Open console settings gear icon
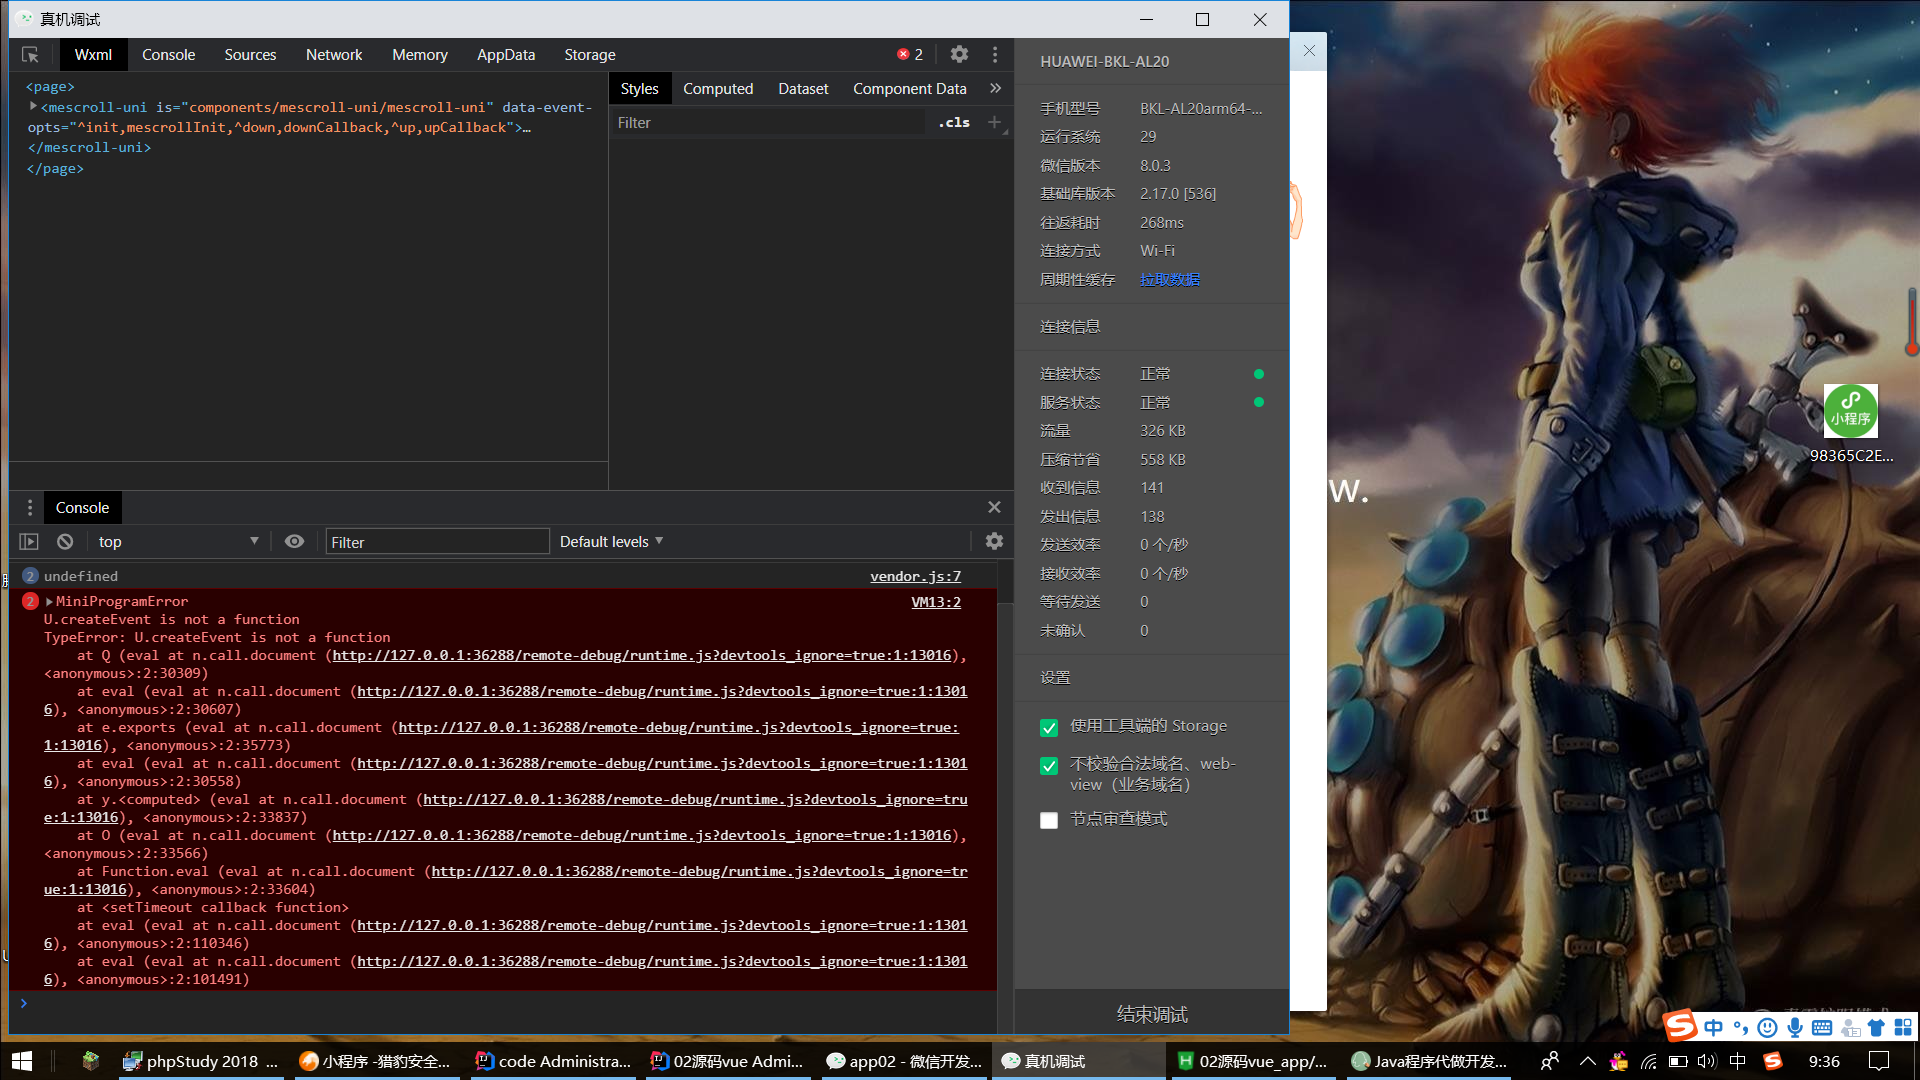The height and width of the screenshot is (1080, 1920). [994, 541]
